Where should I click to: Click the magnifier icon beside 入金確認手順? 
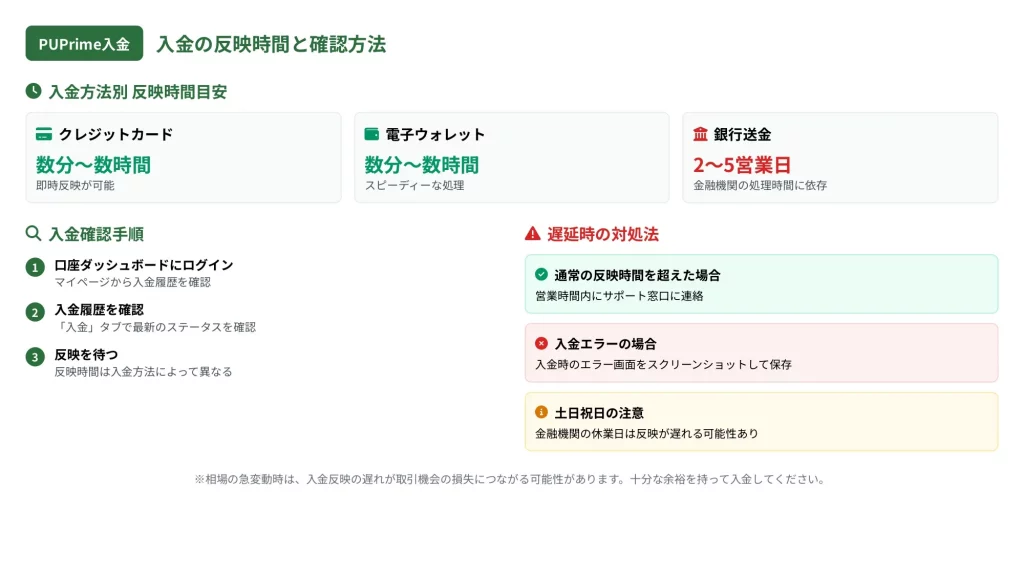click(34, 234)
